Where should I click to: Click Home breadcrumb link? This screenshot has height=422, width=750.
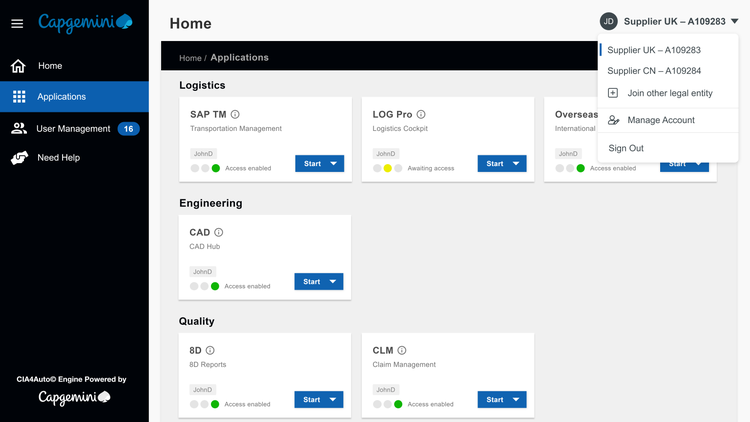190,58
